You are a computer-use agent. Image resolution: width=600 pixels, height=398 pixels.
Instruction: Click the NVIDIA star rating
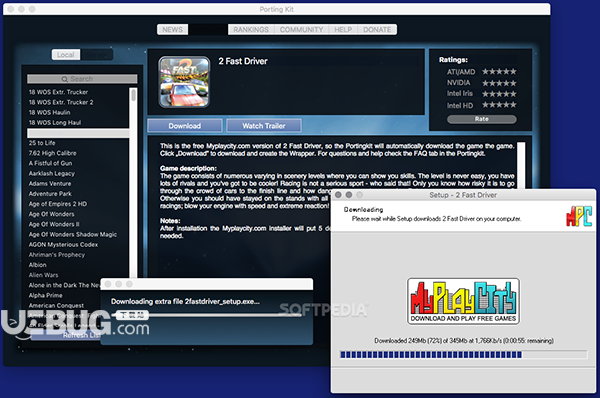[x=499, y=83]
